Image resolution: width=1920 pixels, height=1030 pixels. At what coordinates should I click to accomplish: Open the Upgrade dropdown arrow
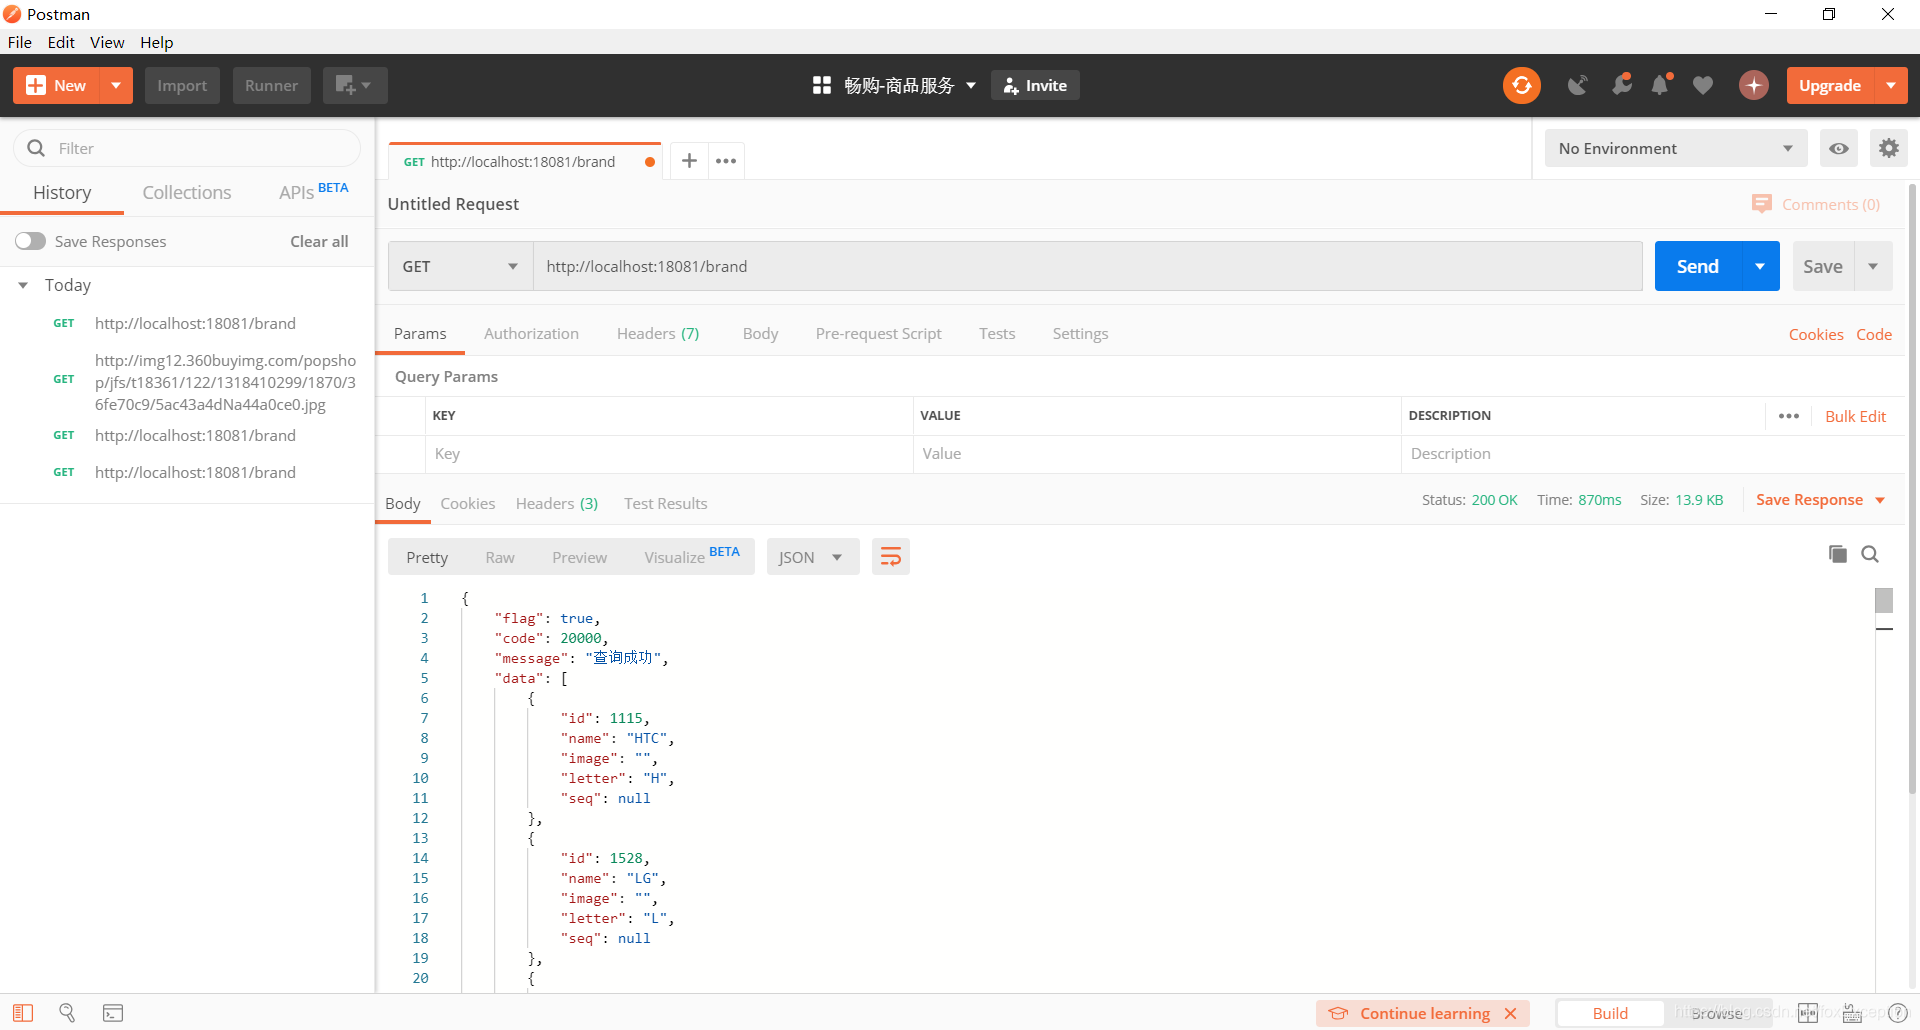(x=1891, y=85)
